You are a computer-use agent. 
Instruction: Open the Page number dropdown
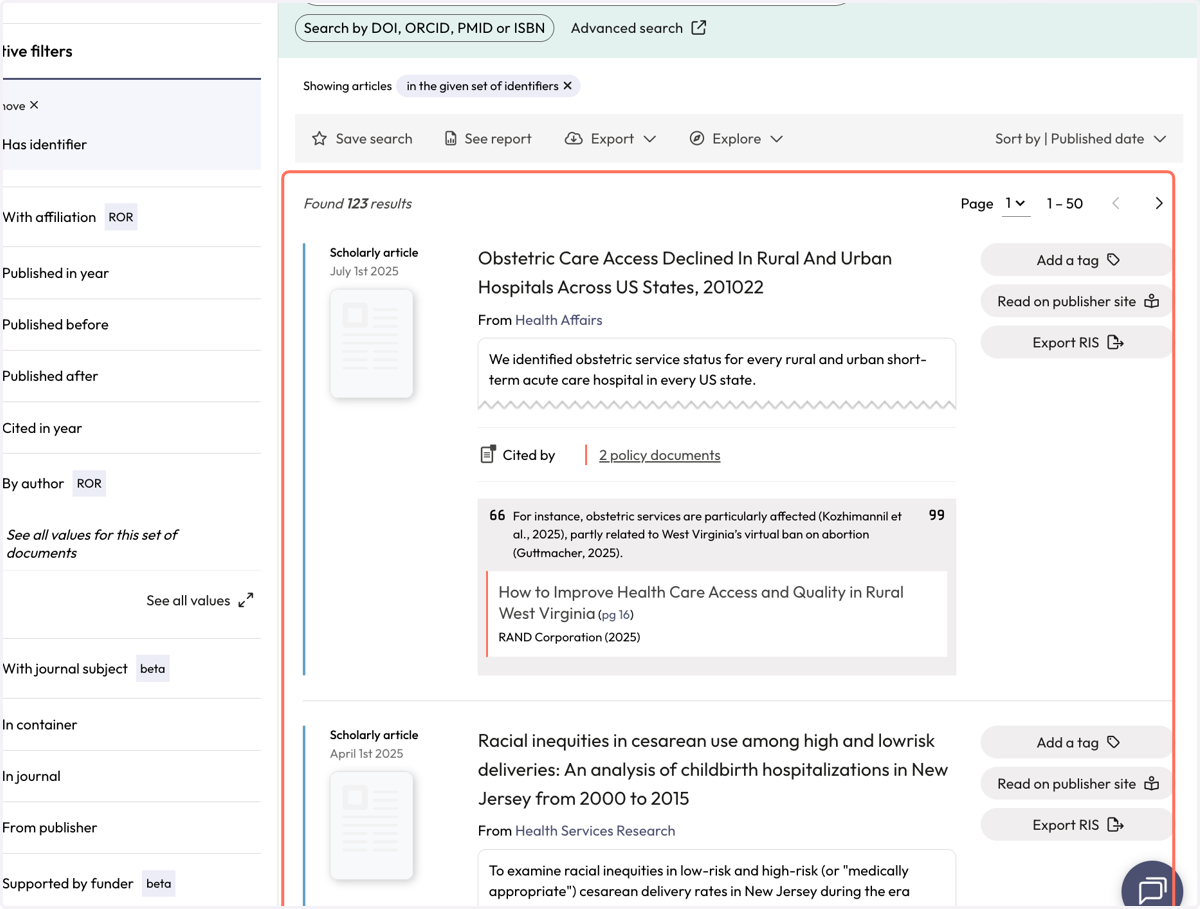[1015, 204]
